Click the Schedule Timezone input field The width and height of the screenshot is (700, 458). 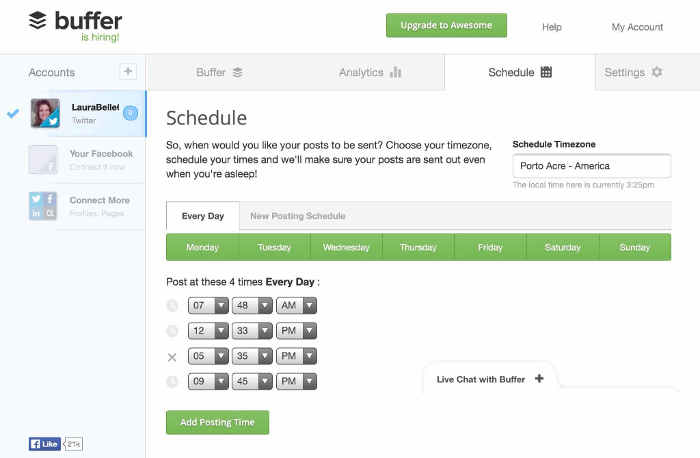point(591,166)
